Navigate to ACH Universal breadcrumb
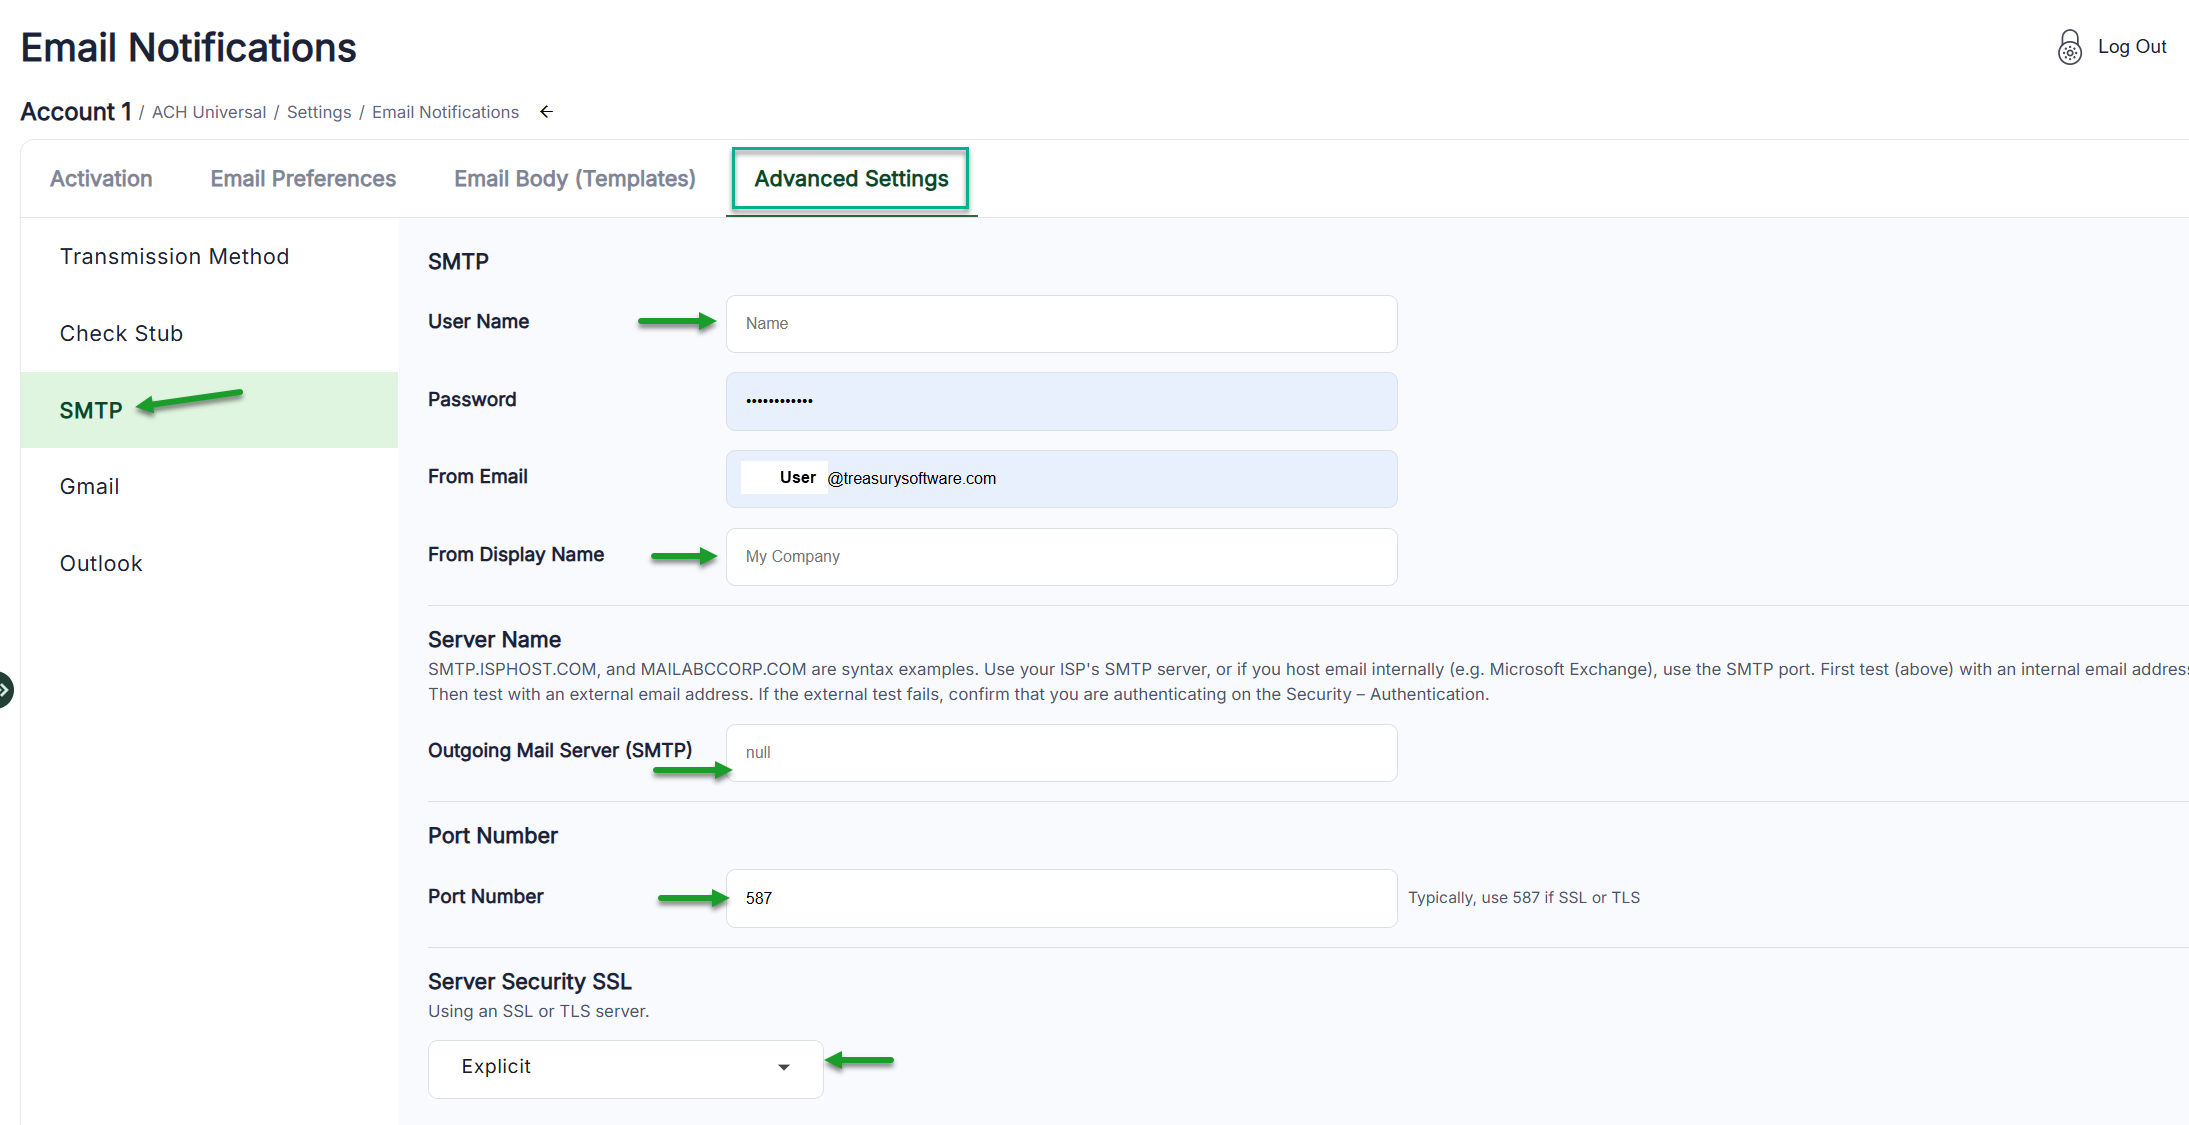 point(208,112)
